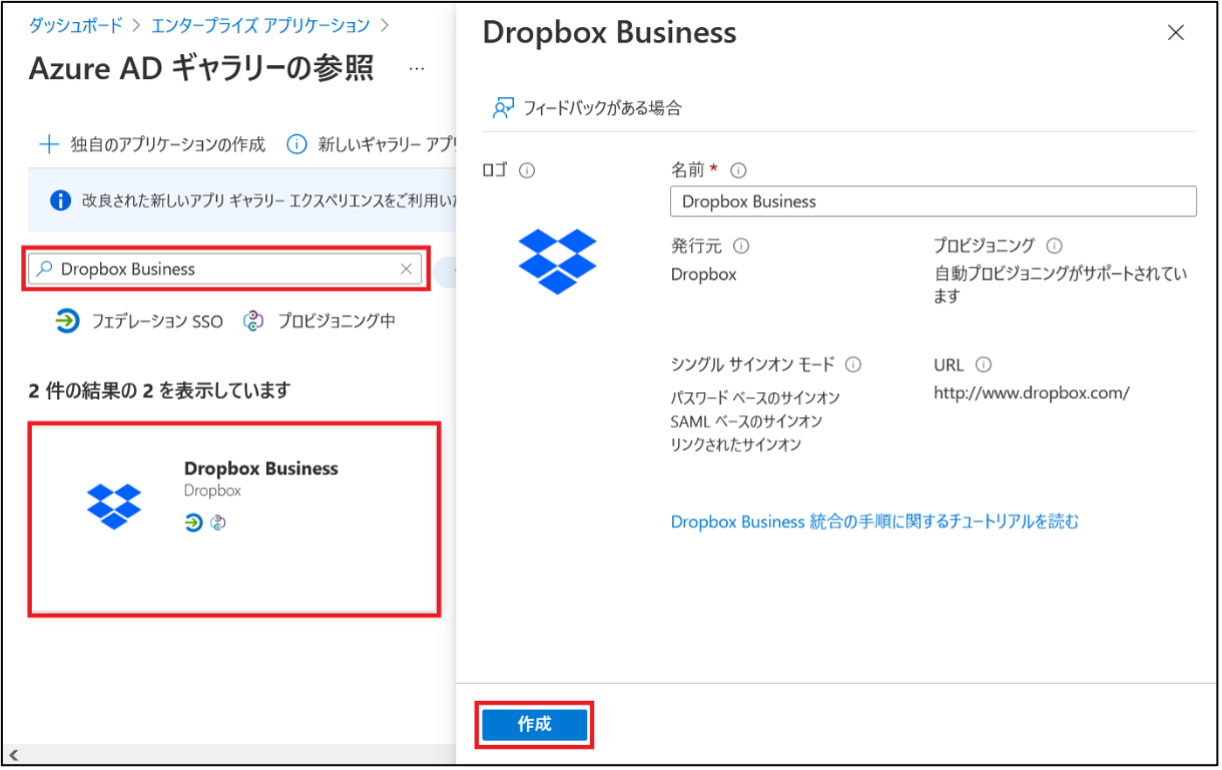This screenshot has height=770, width=1222.
Task: Click the 改良された新しいアプリ ギャラリー banner text
Action: [268, 200]
